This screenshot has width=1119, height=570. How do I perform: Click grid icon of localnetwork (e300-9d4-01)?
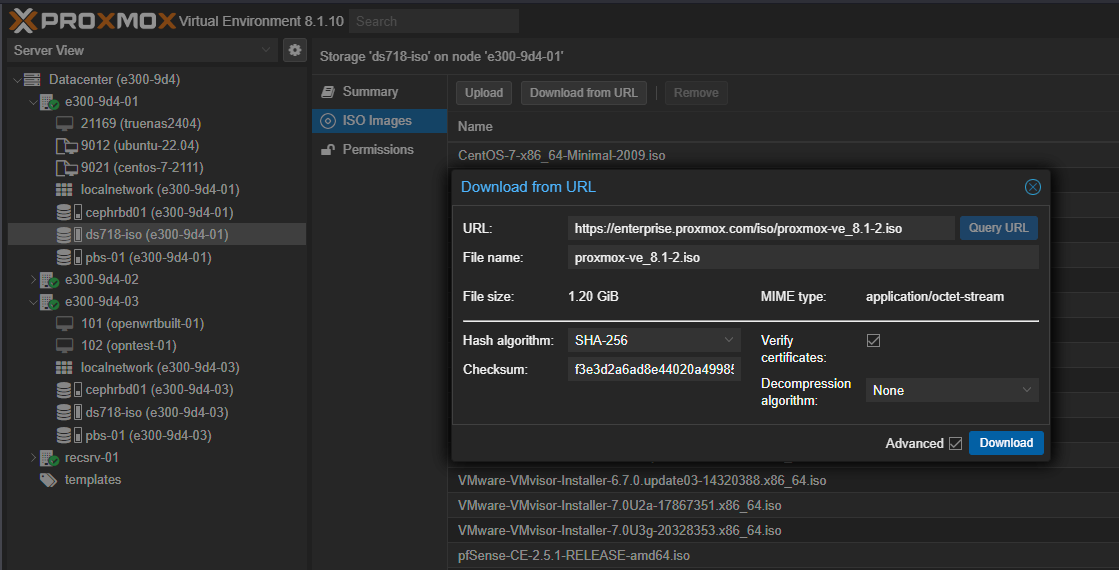coord(65,190)
